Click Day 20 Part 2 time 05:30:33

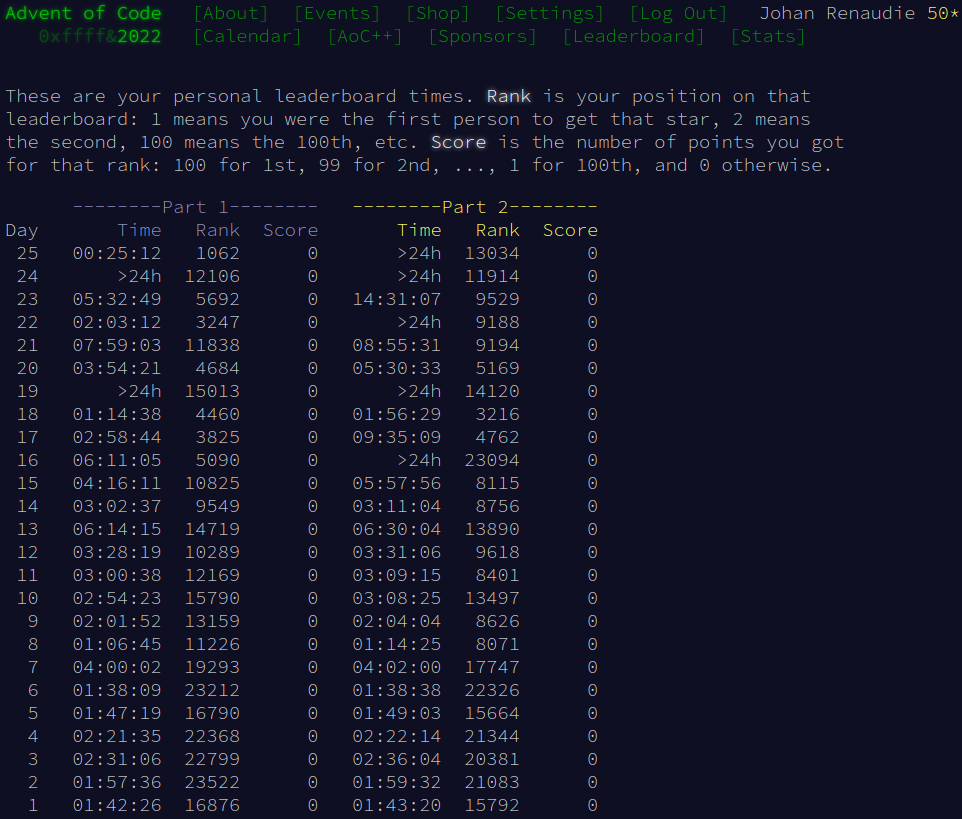coord(397,368)
